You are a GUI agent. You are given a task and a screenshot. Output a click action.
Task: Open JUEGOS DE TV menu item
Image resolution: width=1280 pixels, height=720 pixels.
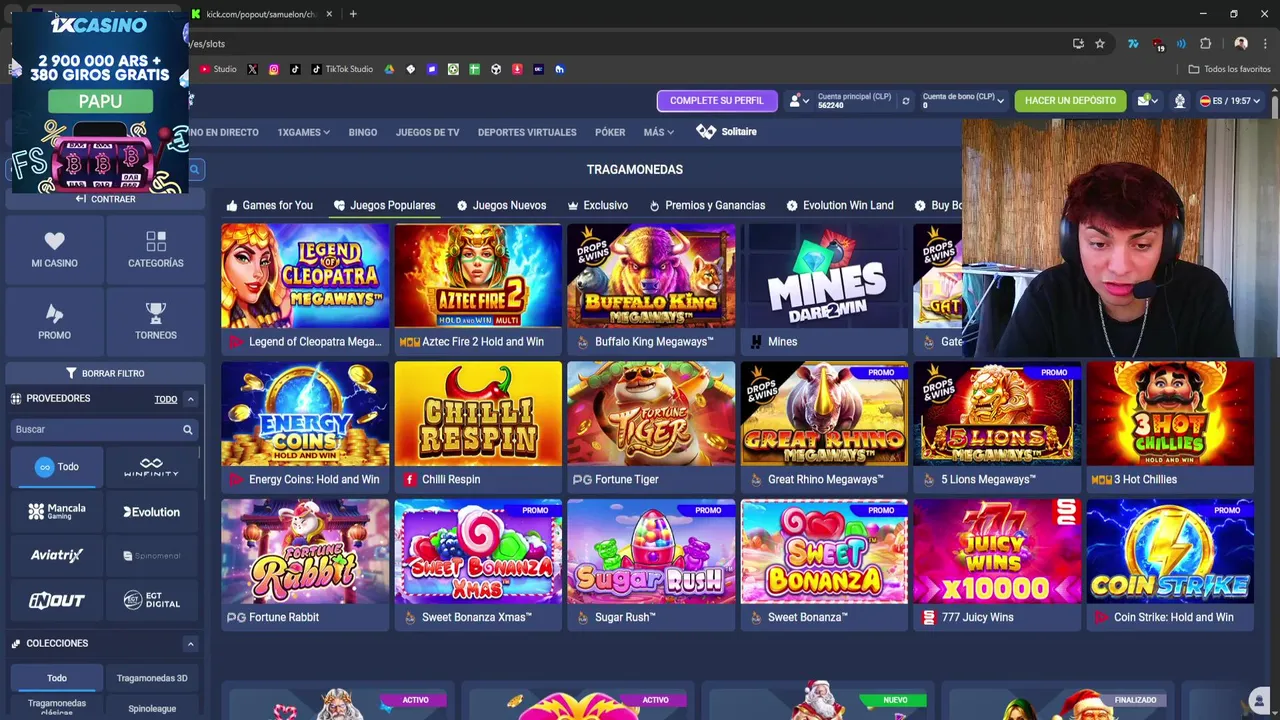427,132
